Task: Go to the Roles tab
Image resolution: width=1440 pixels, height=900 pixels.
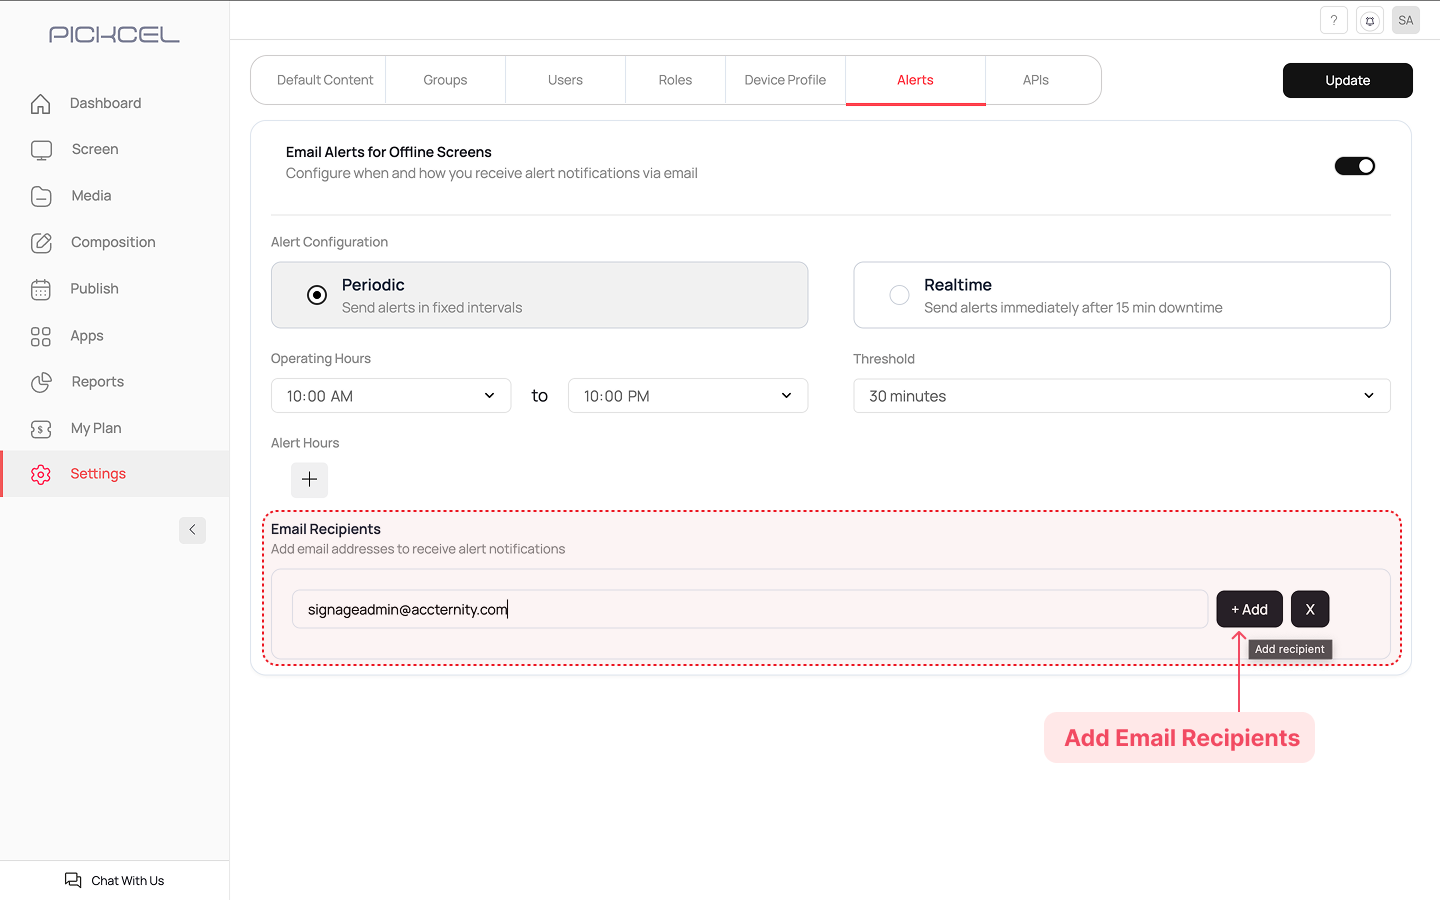Action: tap(675, 80)
